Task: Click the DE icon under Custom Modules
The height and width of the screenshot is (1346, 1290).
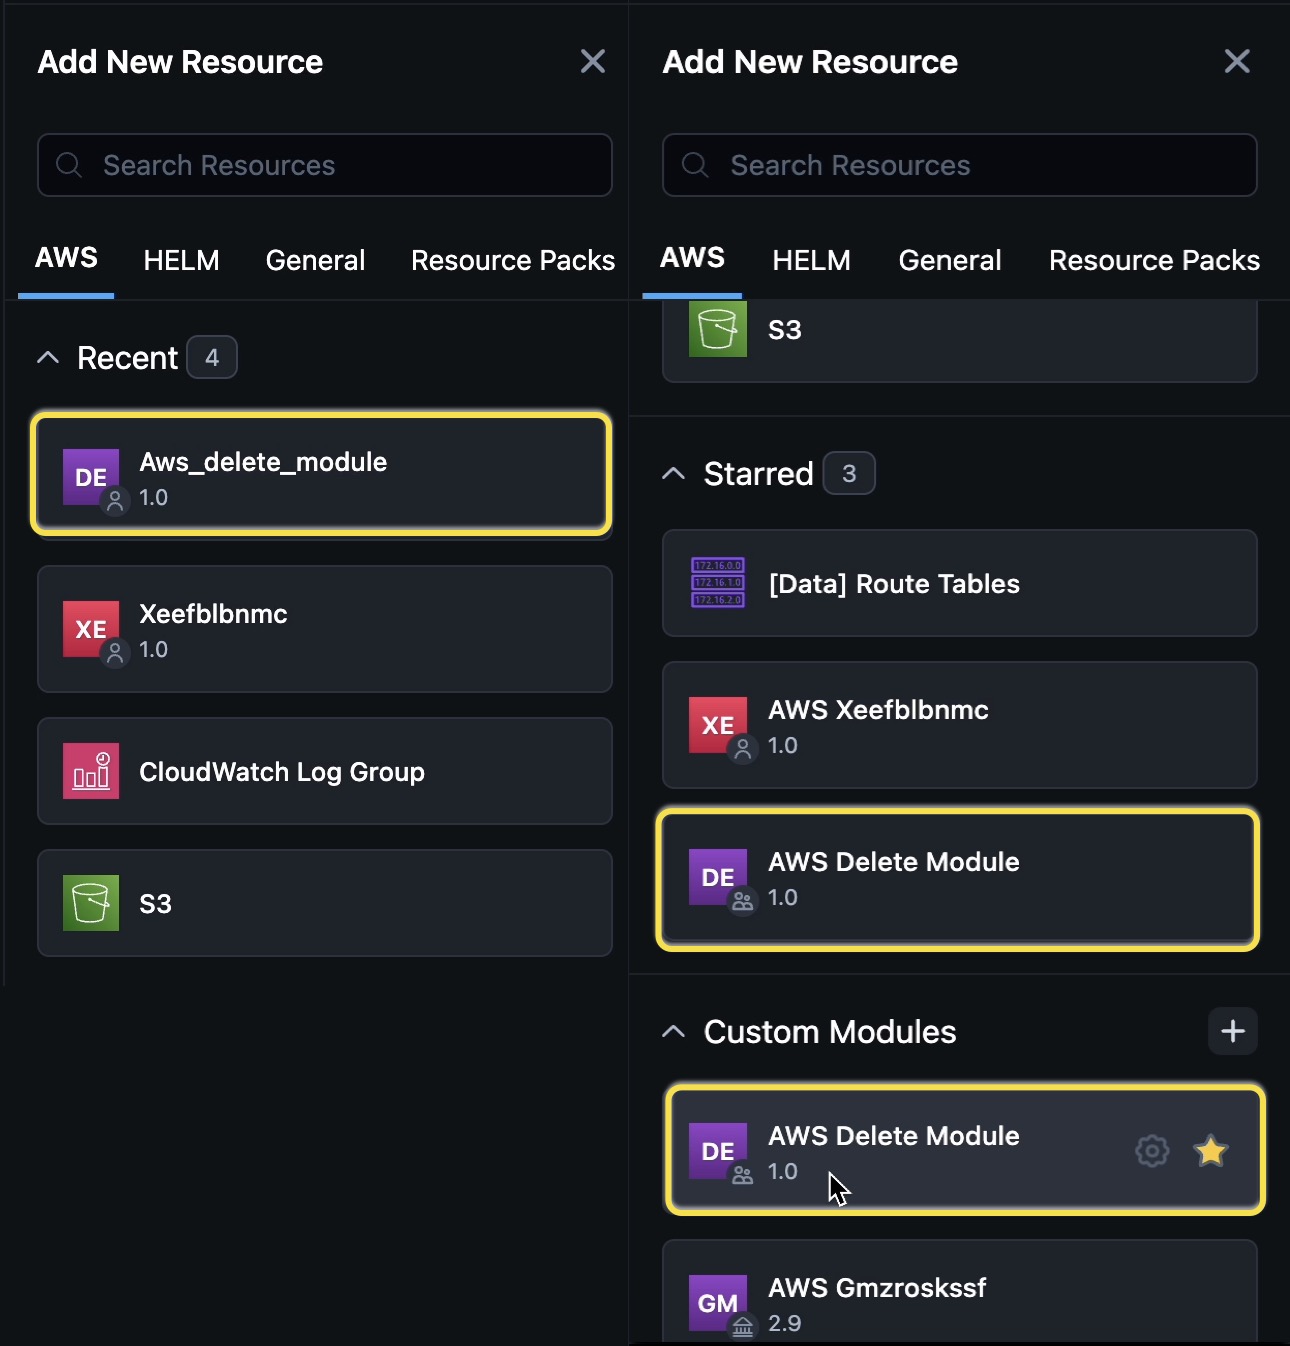Action: click(x=718, y=1151)
